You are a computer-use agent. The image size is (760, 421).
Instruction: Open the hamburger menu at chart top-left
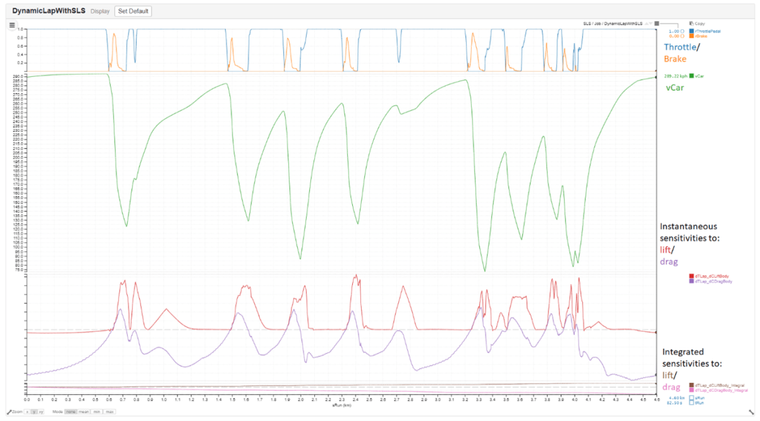tap(12, 25)
